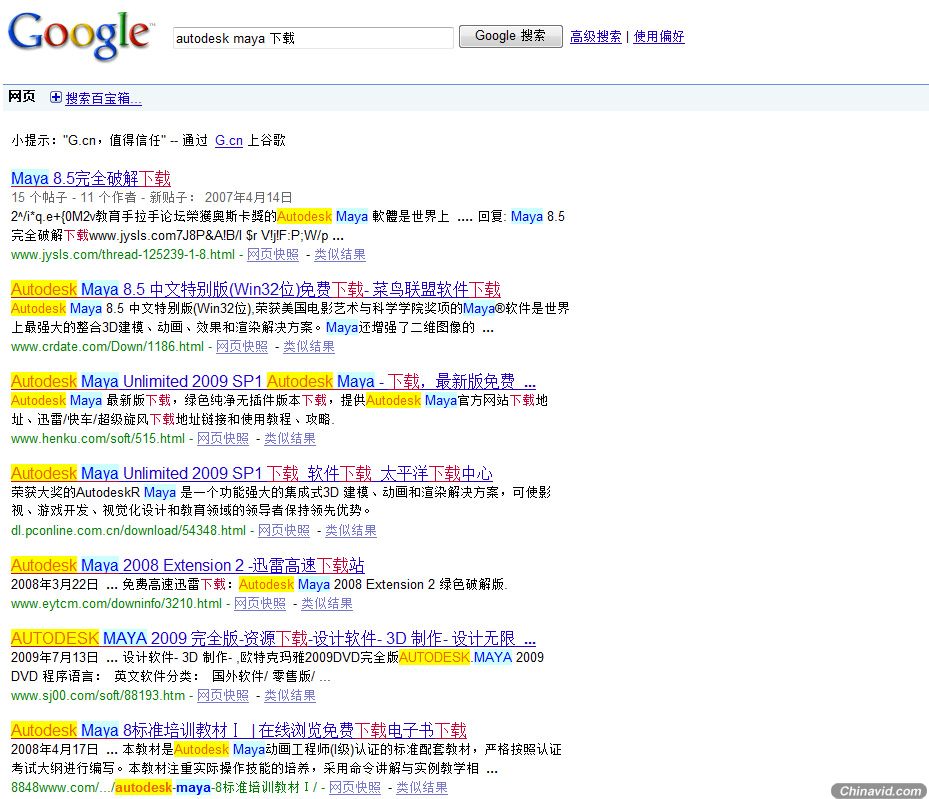Viewport: 929px width, 799px height.
Task: Click URL text www.crdate.com/Down/1186.html
Action: coord(107,346)
